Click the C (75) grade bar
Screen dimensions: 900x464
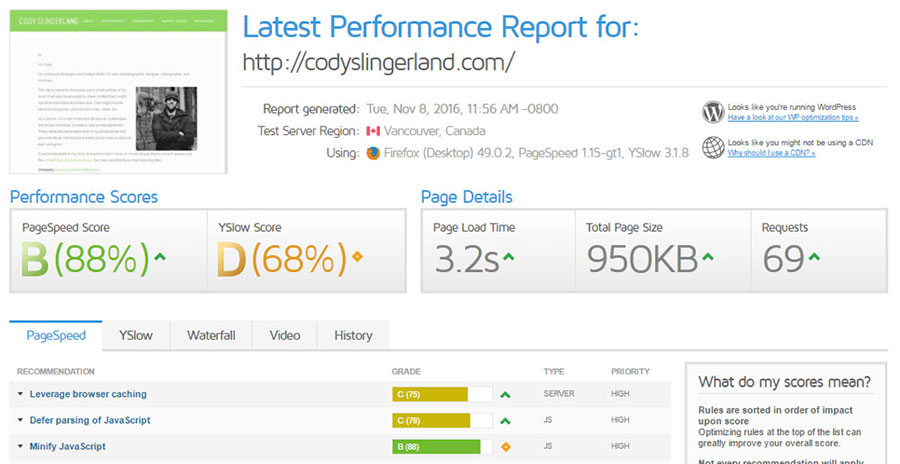[442, 395]
